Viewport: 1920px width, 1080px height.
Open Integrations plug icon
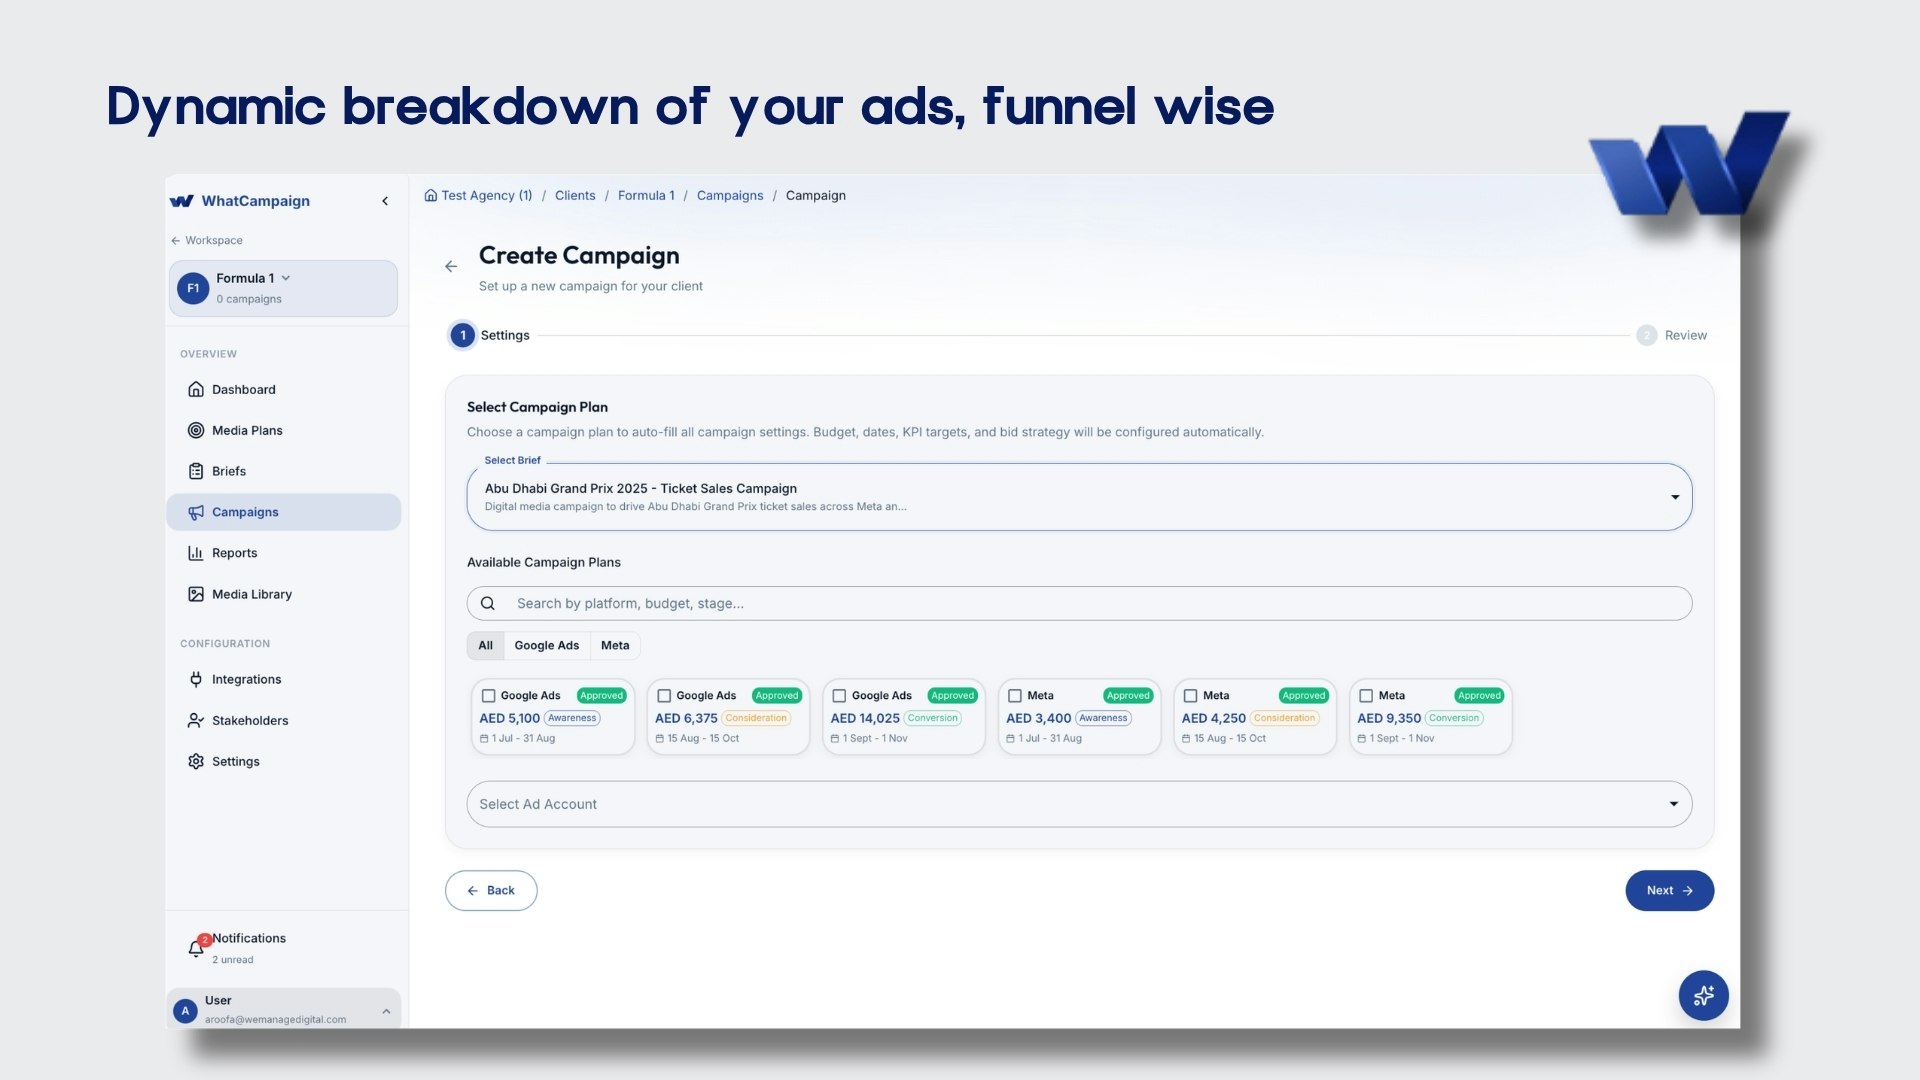tap(196, 679)
